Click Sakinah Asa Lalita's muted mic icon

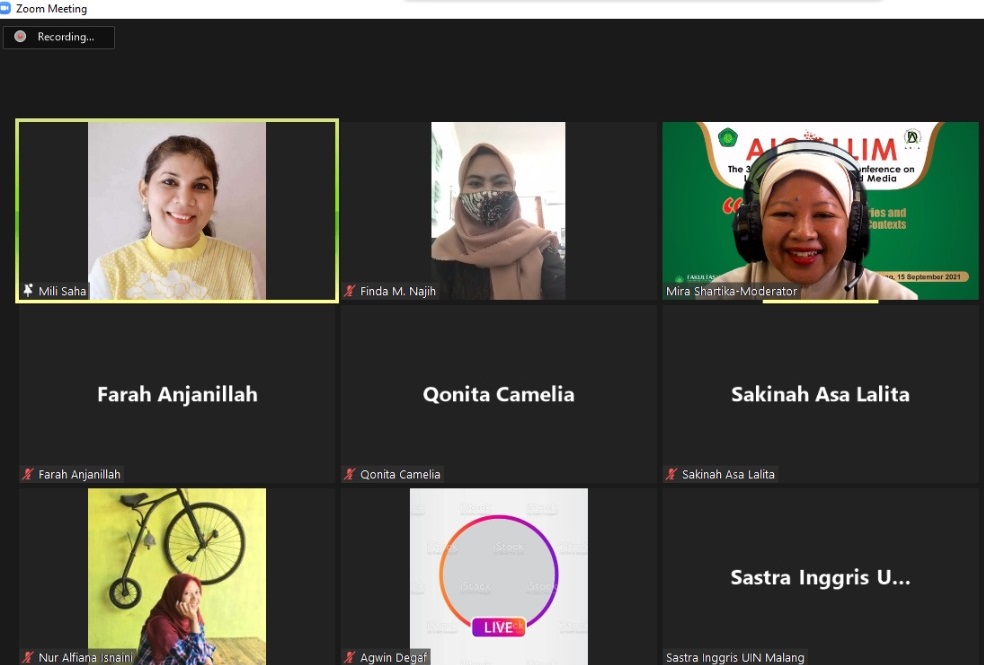tap(672, 474)
